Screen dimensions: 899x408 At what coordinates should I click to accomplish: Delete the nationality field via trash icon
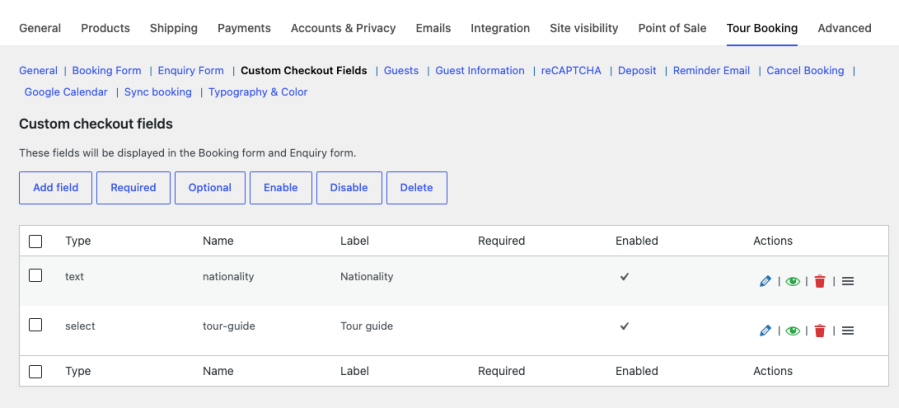(x=819, y=281)
